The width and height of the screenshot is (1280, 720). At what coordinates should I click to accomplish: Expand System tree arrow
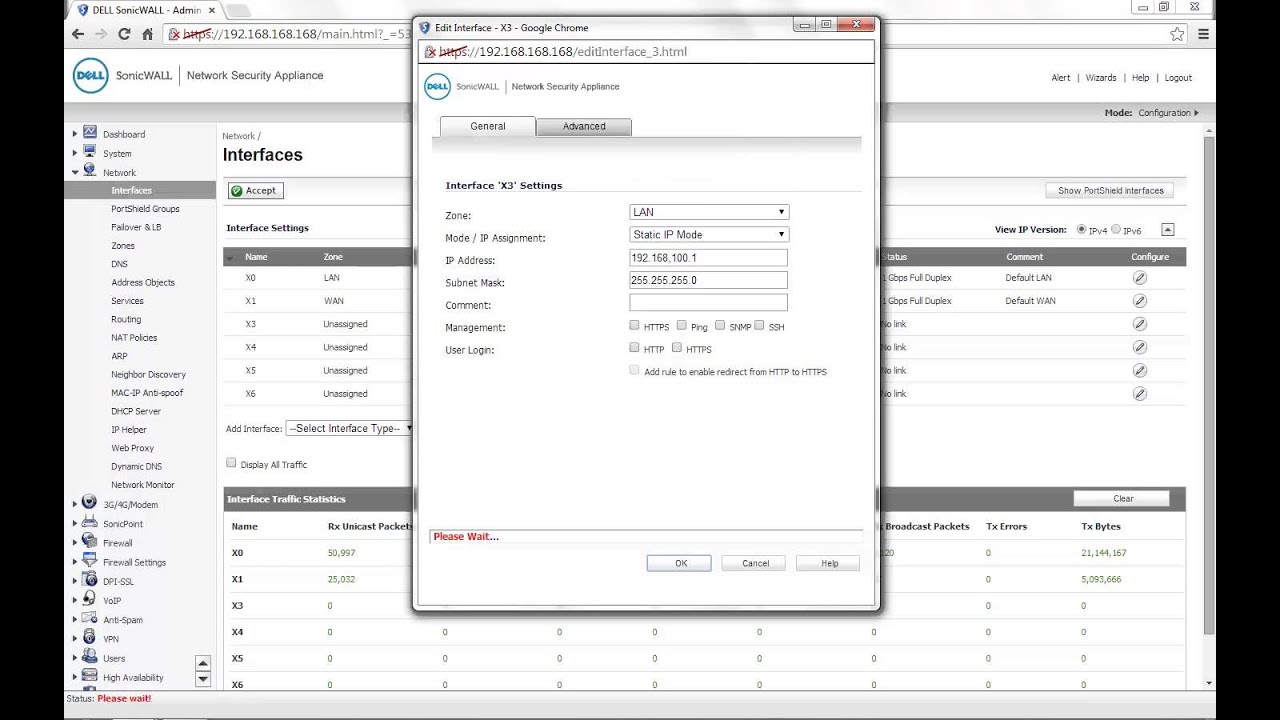75,153
